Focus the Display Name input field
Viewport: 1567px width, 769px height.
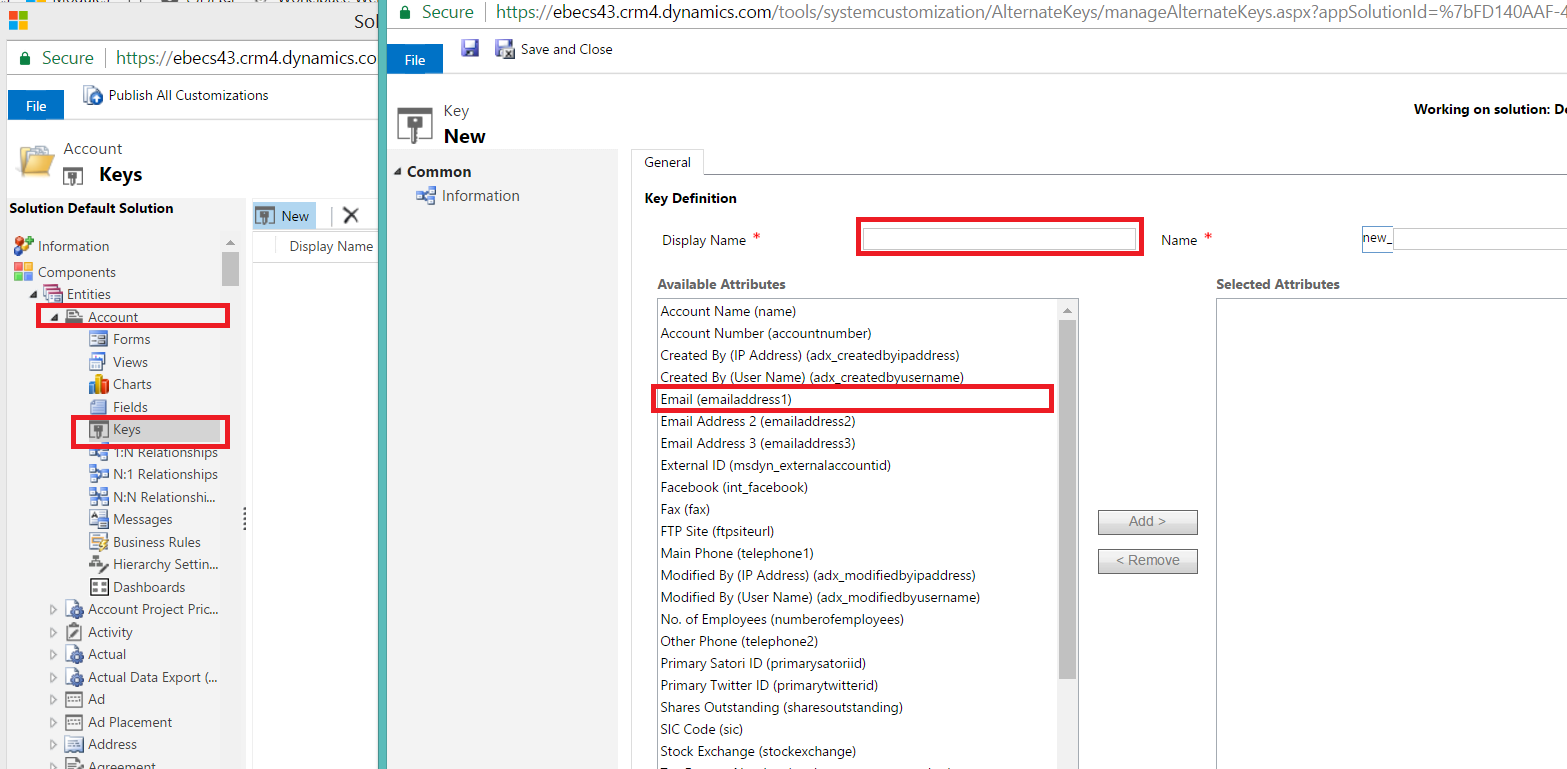1000,239
